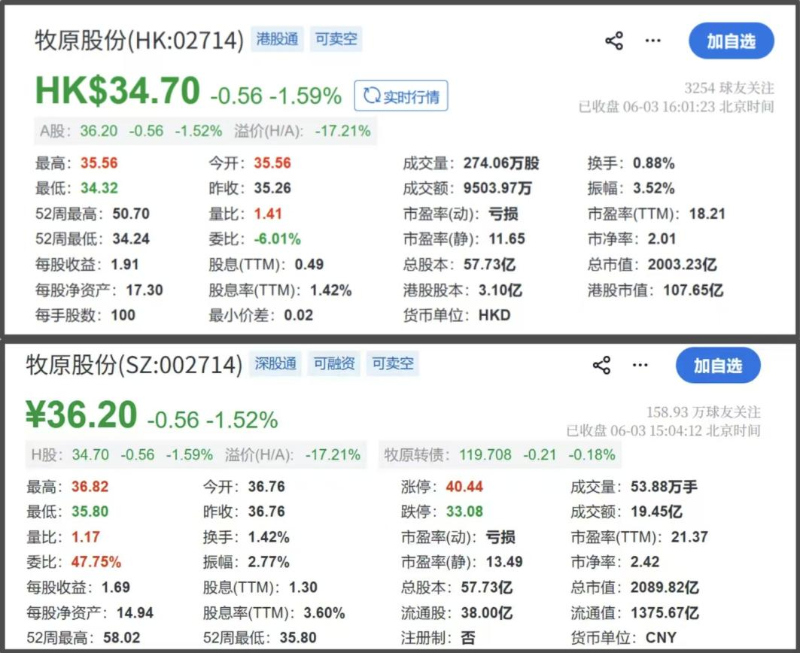This screenshot has width=800, height=653.
Task: Click the share icon in the SZ:002714 panel
Action: (x=602, y=365)
